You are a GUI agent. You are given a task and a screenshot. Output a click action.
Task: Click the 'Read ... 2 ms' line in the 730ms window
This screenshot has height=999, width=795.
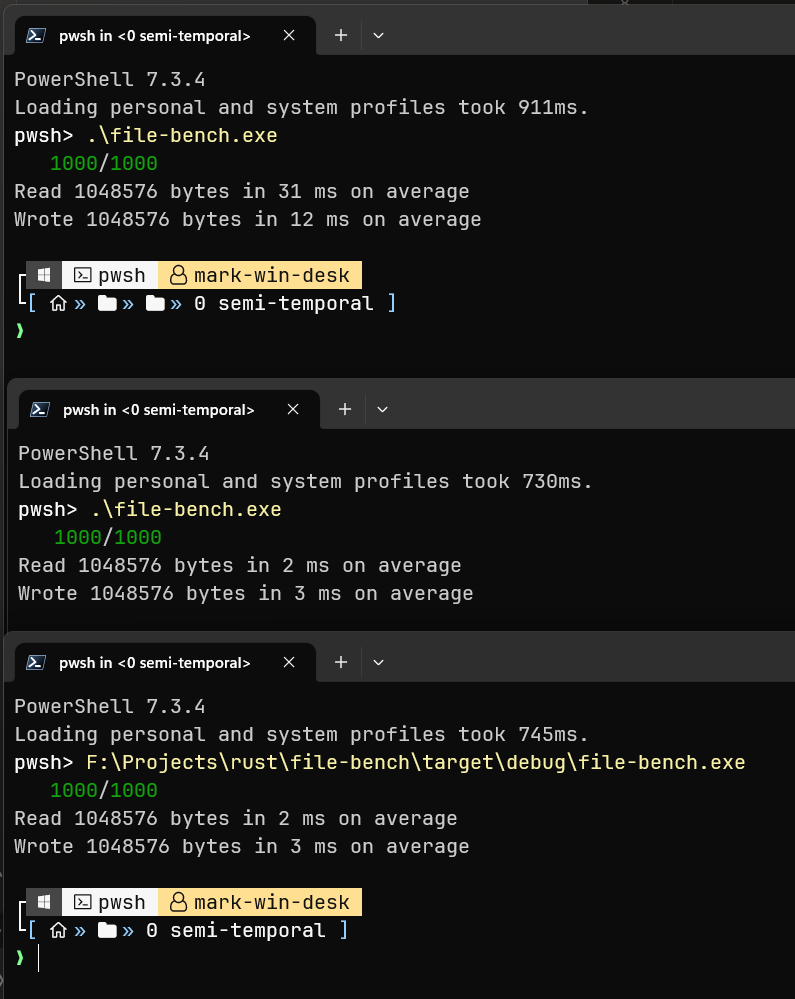click(240, 566)
